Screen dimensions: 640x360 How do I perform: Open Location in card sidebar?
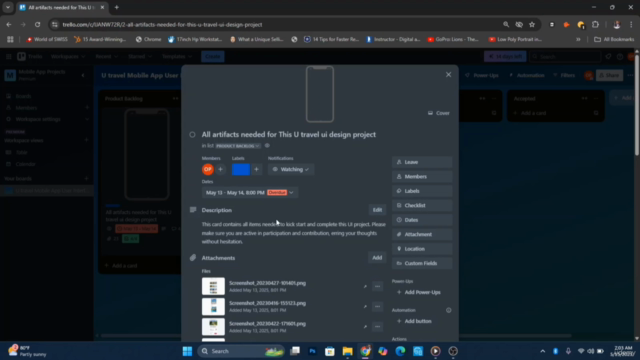422,249
